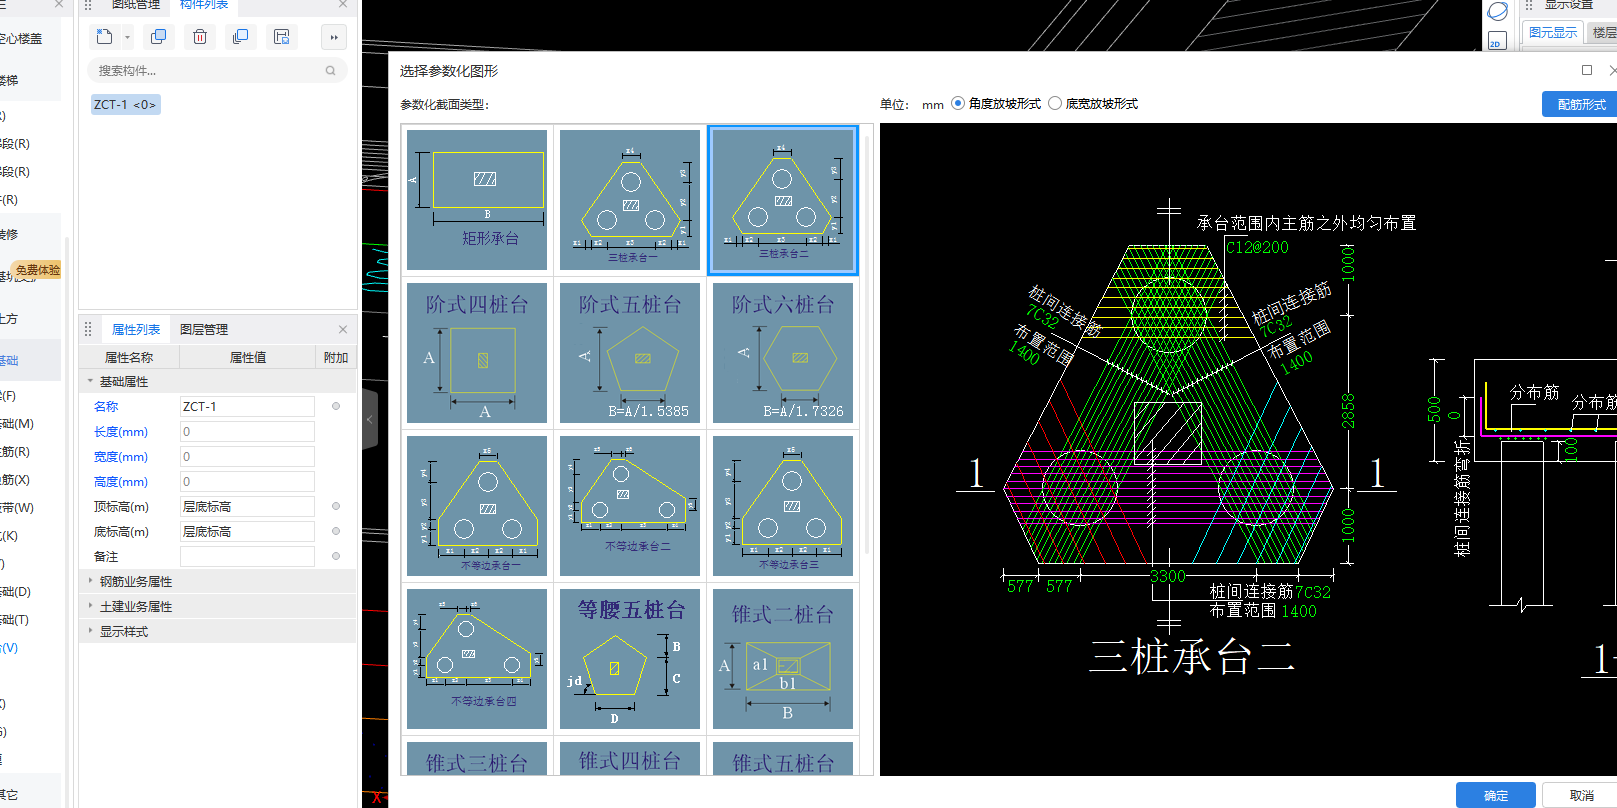
Task: Click the 长度(mm) value field
Action: coord(247,431)
